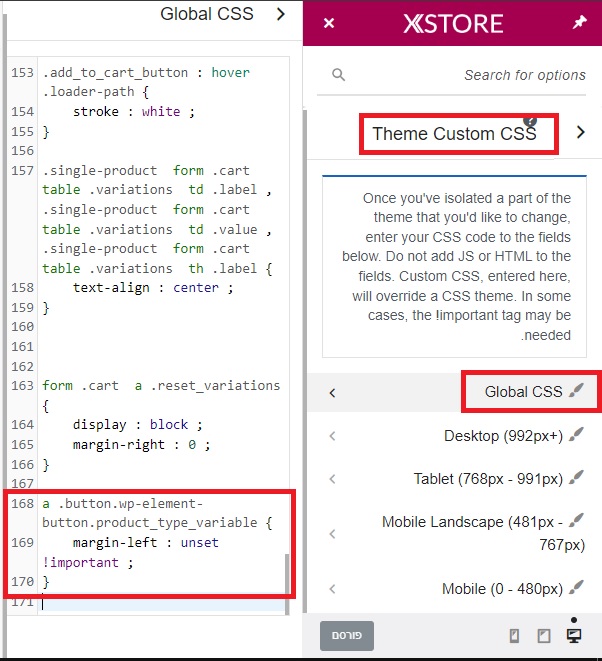The width and height of the screenshot is (602, 661).
Task: Click the XSTORE logo in header
Action: pyautogui.click(x=453, y=23)
